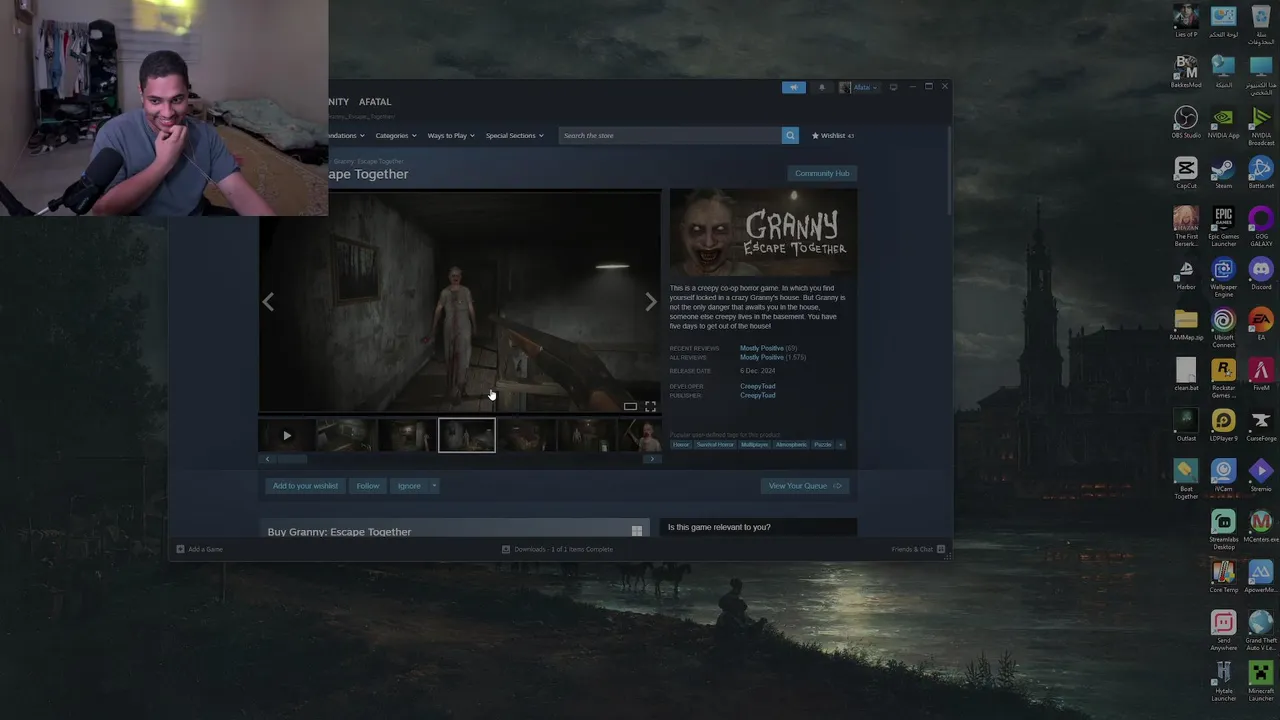Image resolution: width=1280 pixels, height=720 pixels.
Task: Launch Streamlabs Desktop shortcut
Action: (x=1223, y=530)
